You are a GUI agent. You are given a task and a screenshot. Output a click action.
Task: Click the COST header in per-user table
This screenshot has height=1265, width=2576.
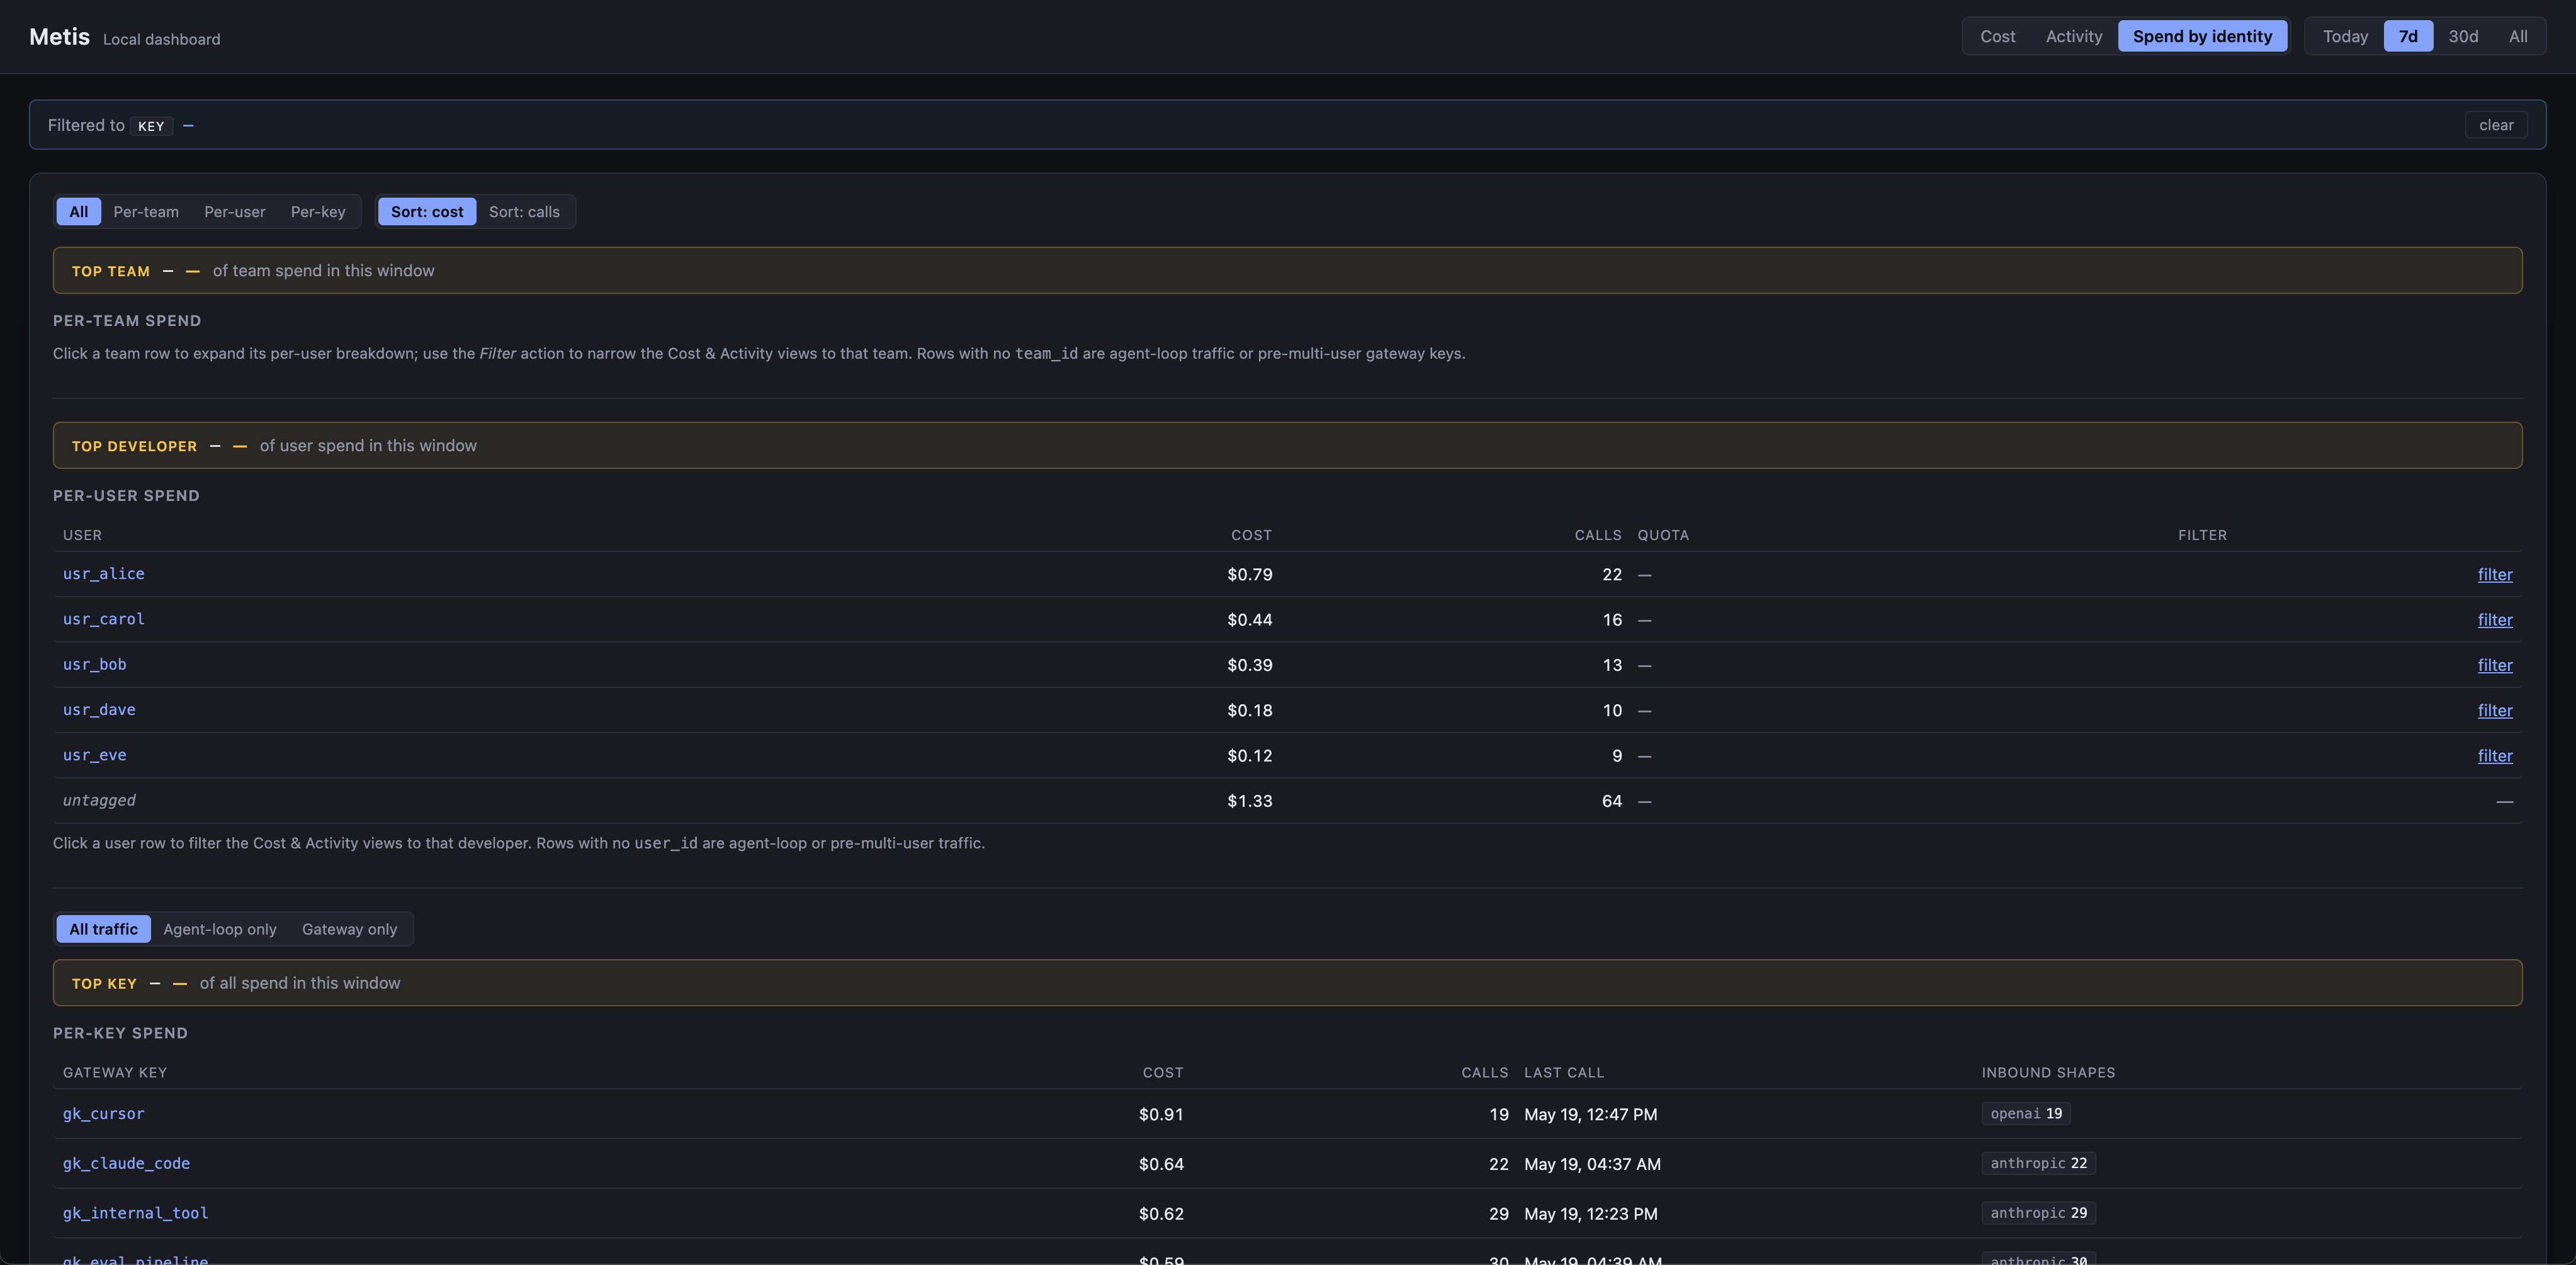pyautogui.click(x=1251, y=535)
